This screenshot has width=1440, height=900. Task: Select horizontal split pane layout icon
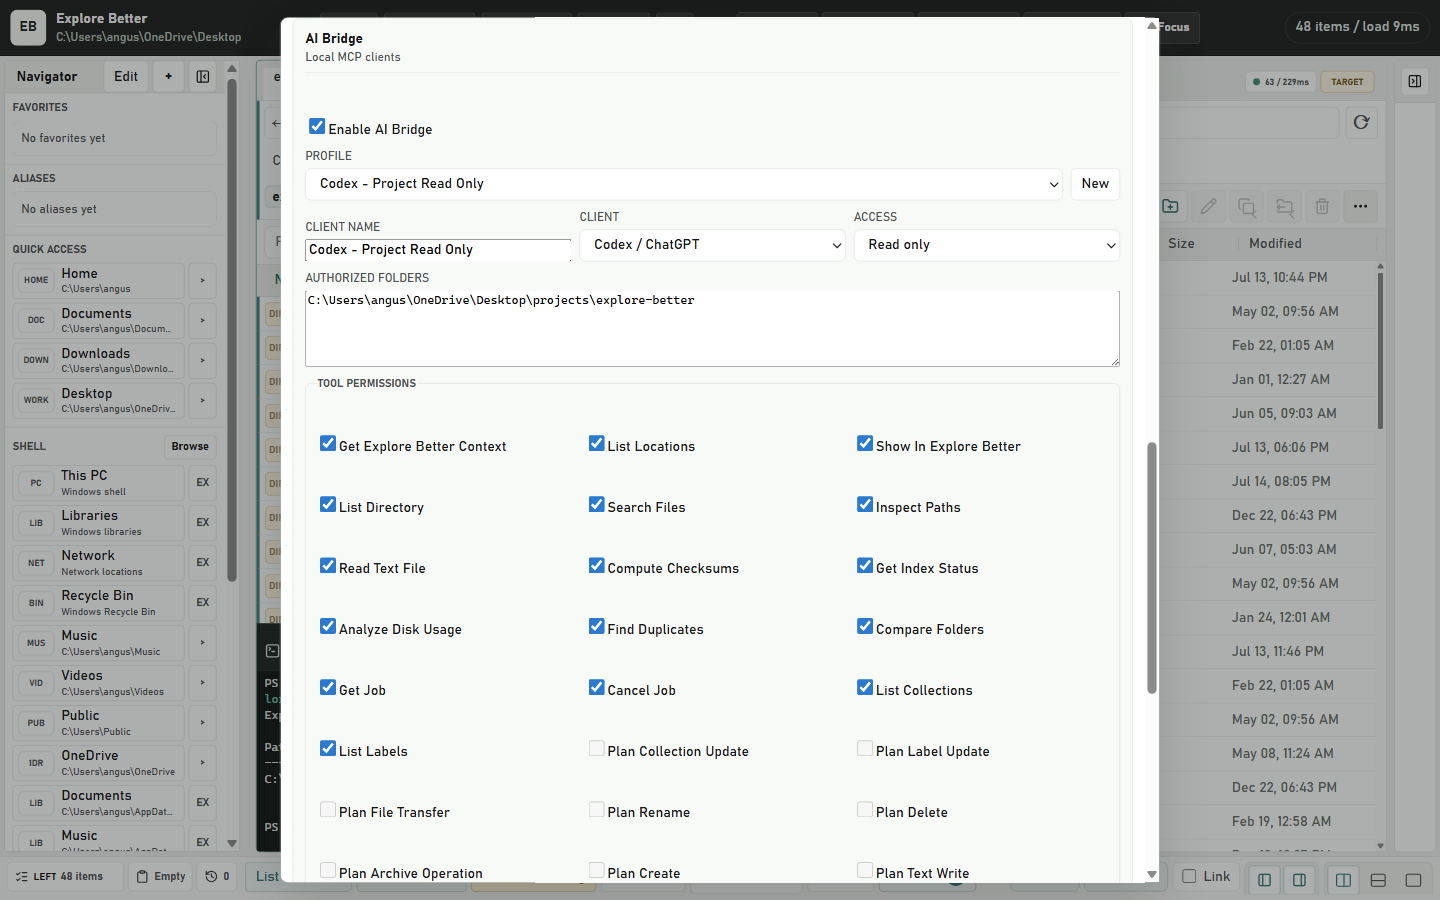tap(1378, 880)
